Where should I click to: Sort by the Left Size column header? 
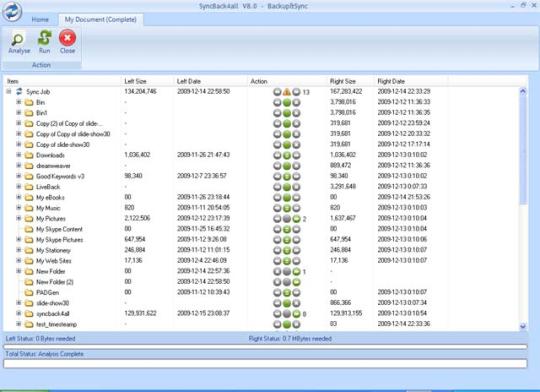pyautogui.click(x=148, y=81)
